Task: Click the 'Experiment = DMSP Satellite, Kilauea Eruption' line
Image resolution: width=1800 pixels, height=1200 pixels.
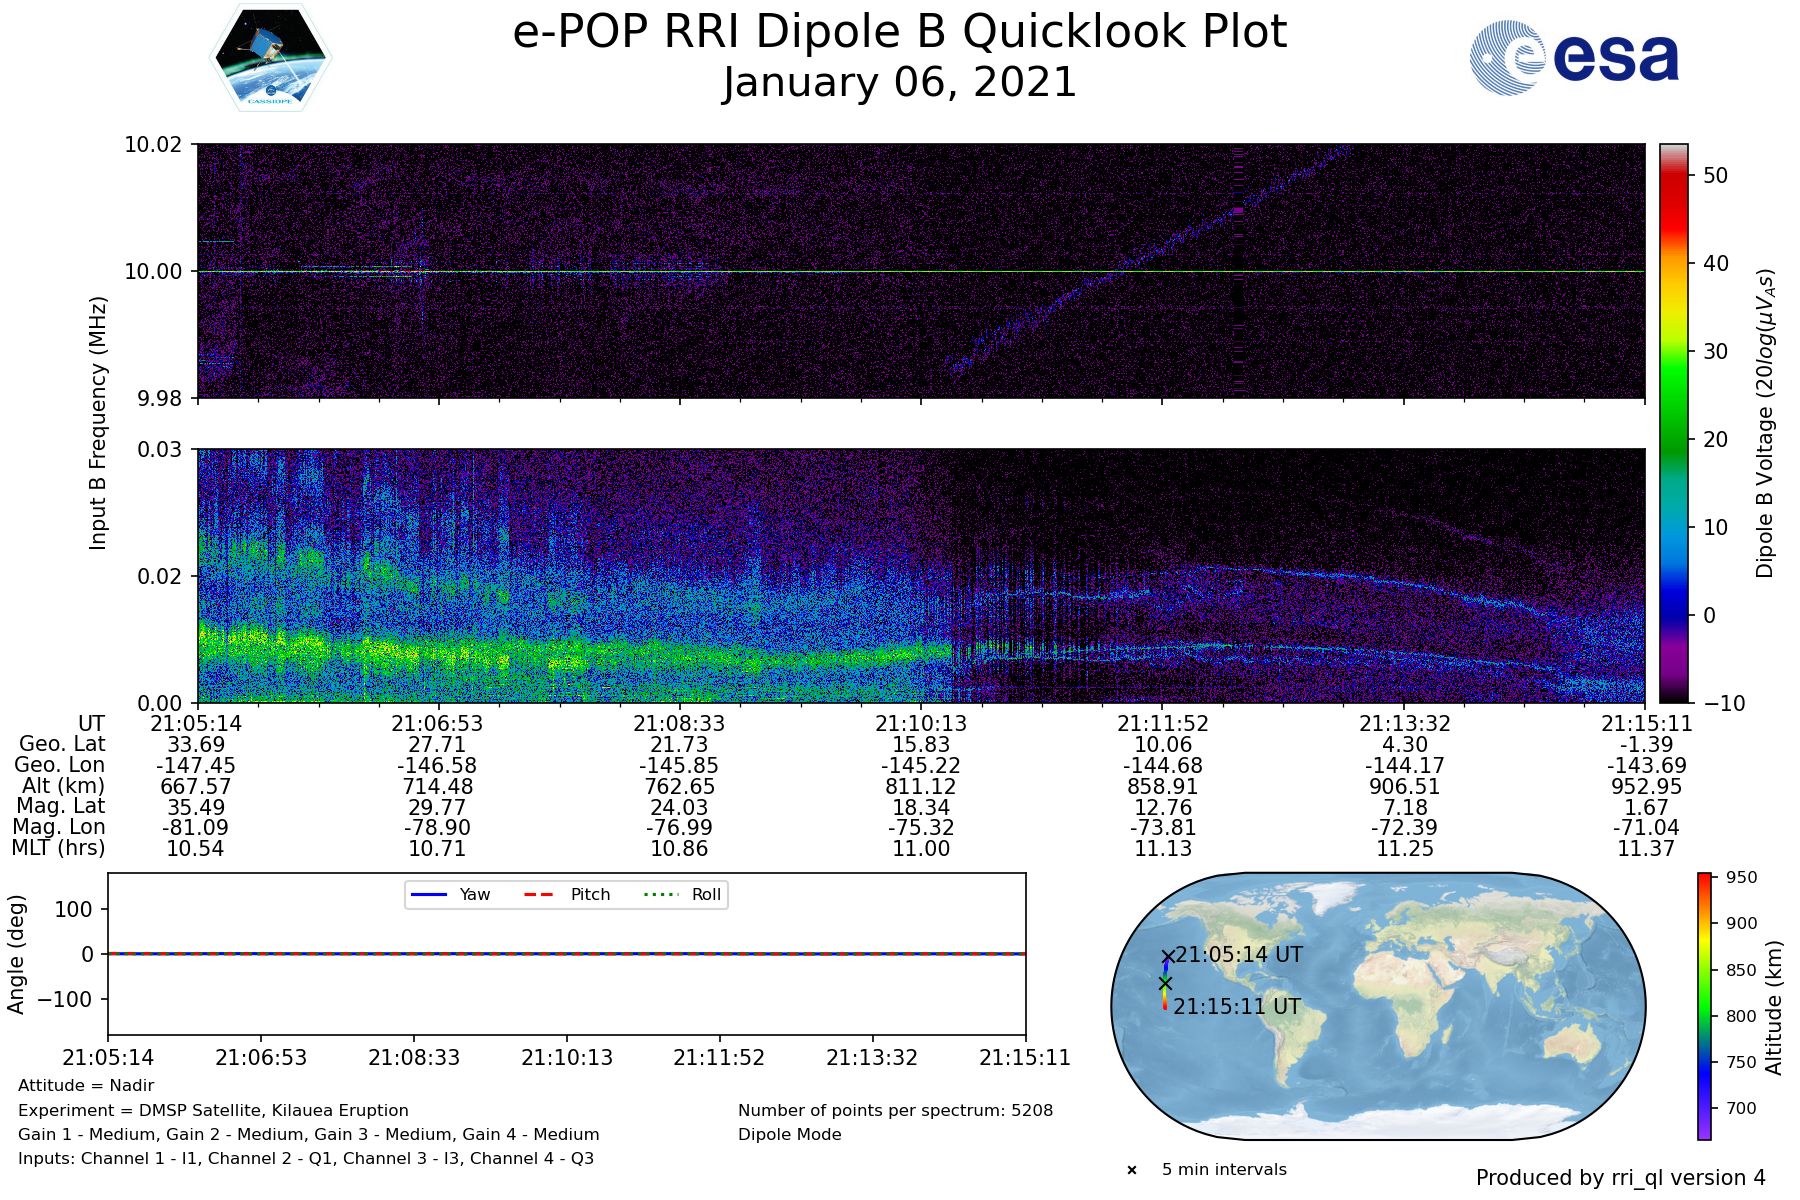Action: pos(213,1111)
